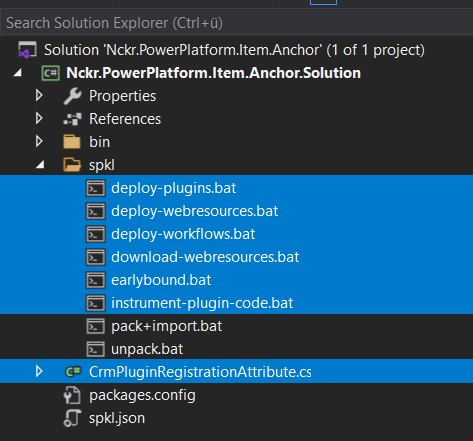
Task: Click the packages.config file icon
Action: tap(72, 395)
